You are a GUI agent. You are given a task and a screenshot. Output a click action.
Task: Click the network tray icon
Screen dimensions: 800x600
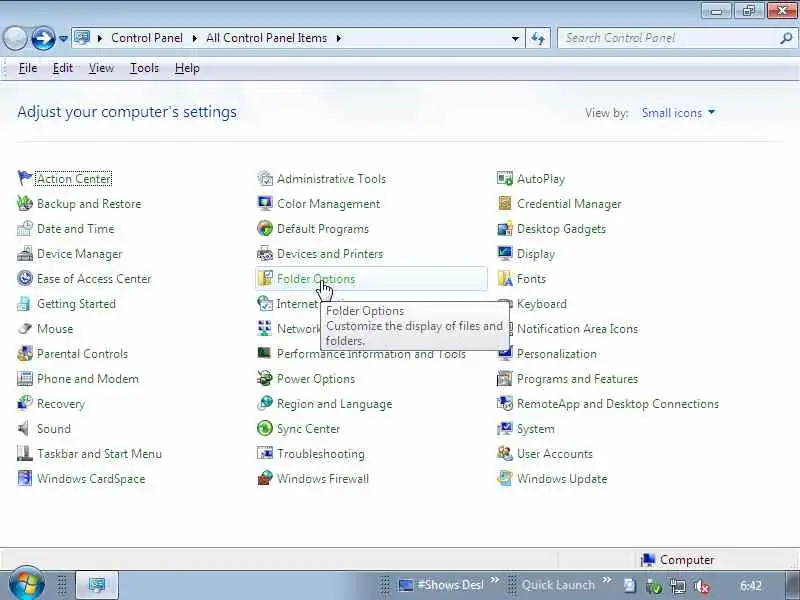[678, 586]
